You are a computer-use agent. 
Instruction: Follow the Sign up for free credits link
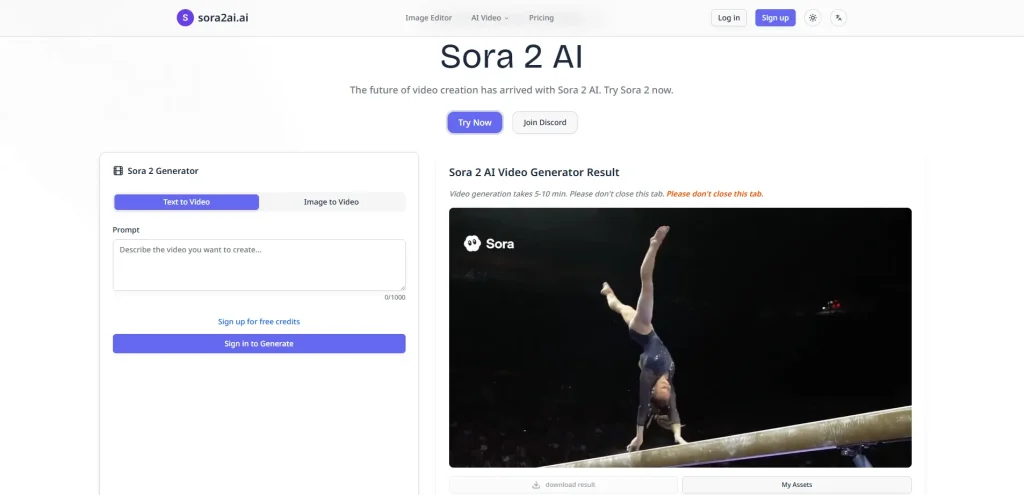click(259, 321)
